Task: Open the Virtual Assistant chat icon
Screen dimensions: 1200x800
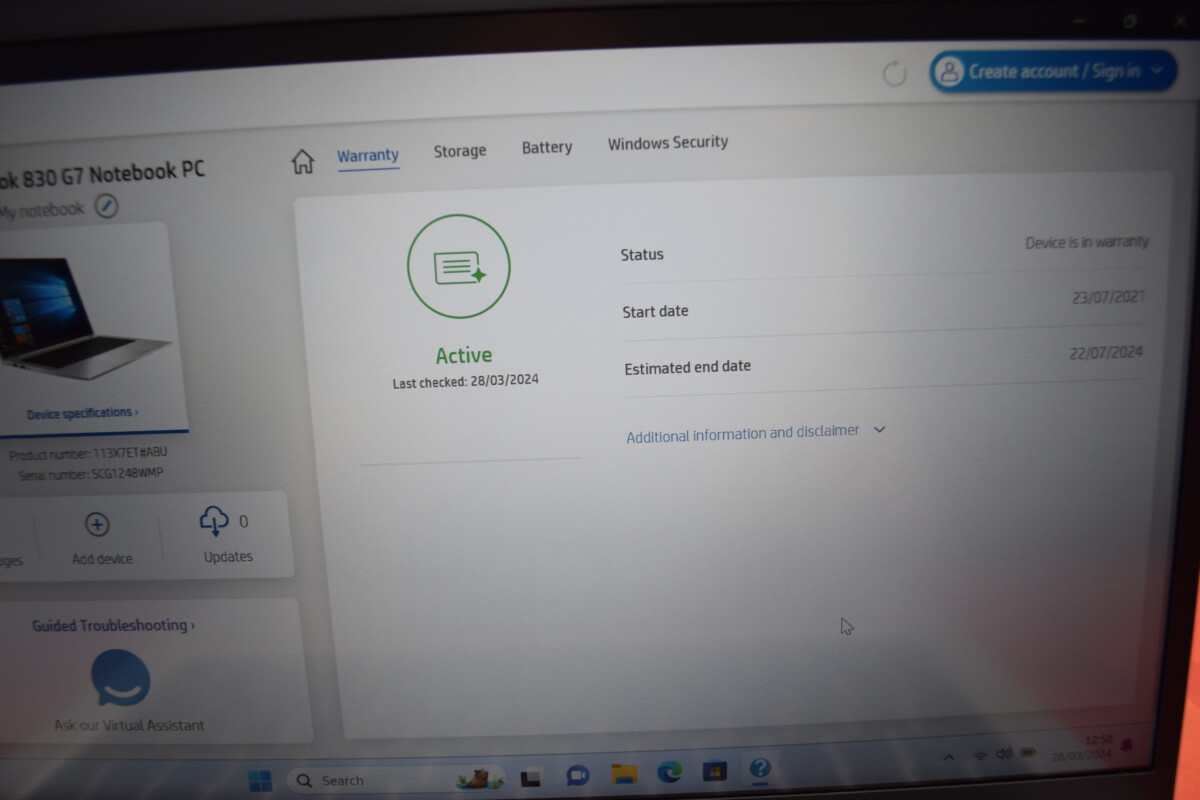Action: 121,678
